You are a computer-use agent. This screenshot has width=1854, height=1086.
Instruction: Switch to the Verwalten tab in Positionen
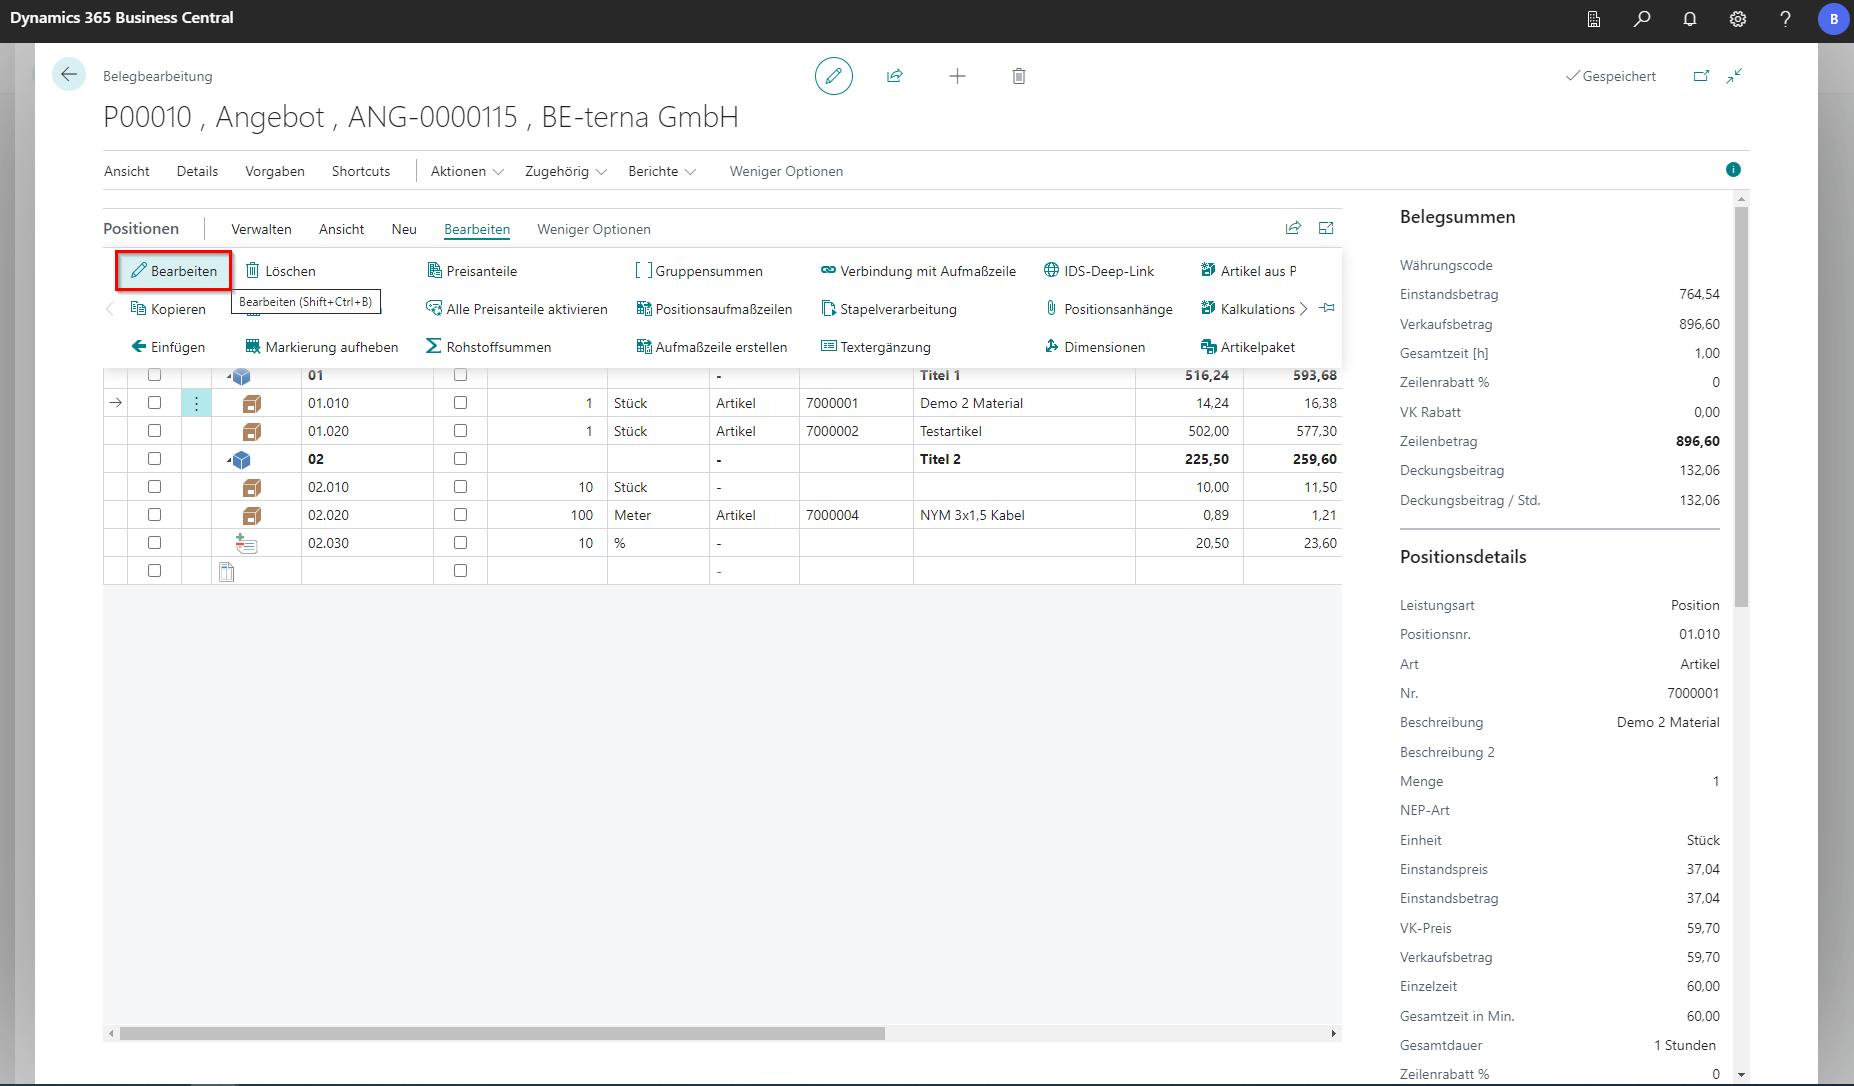[x=261, y=229]
